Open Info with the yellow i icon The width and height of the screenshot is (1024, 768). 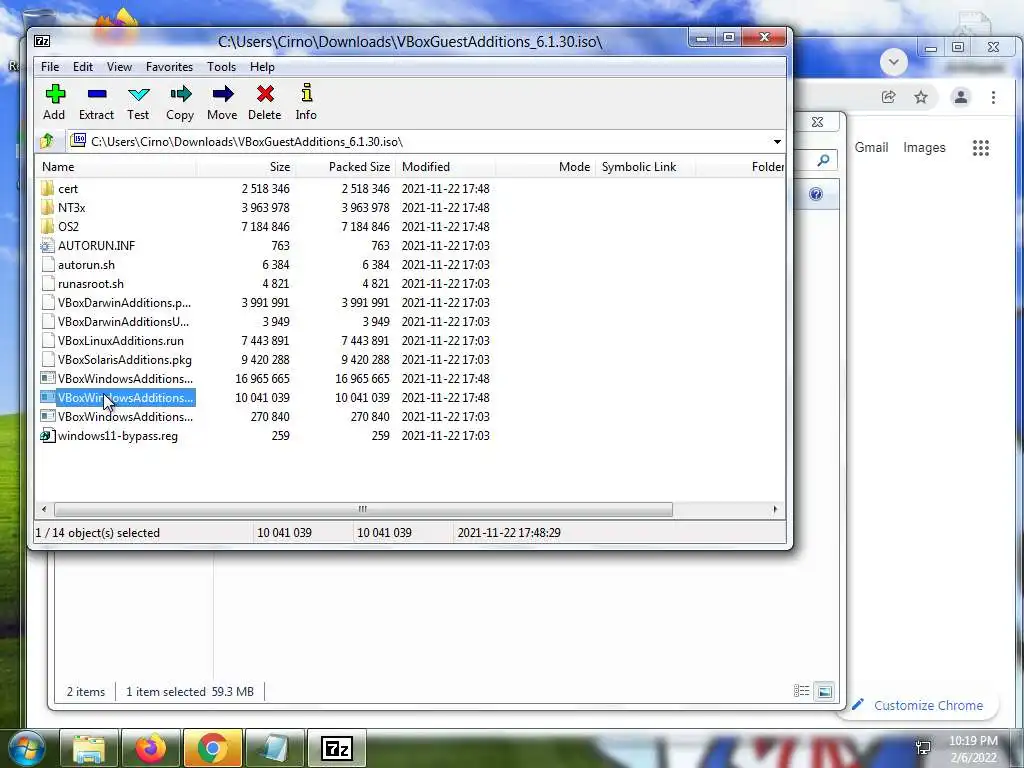[x=306, y=93]
